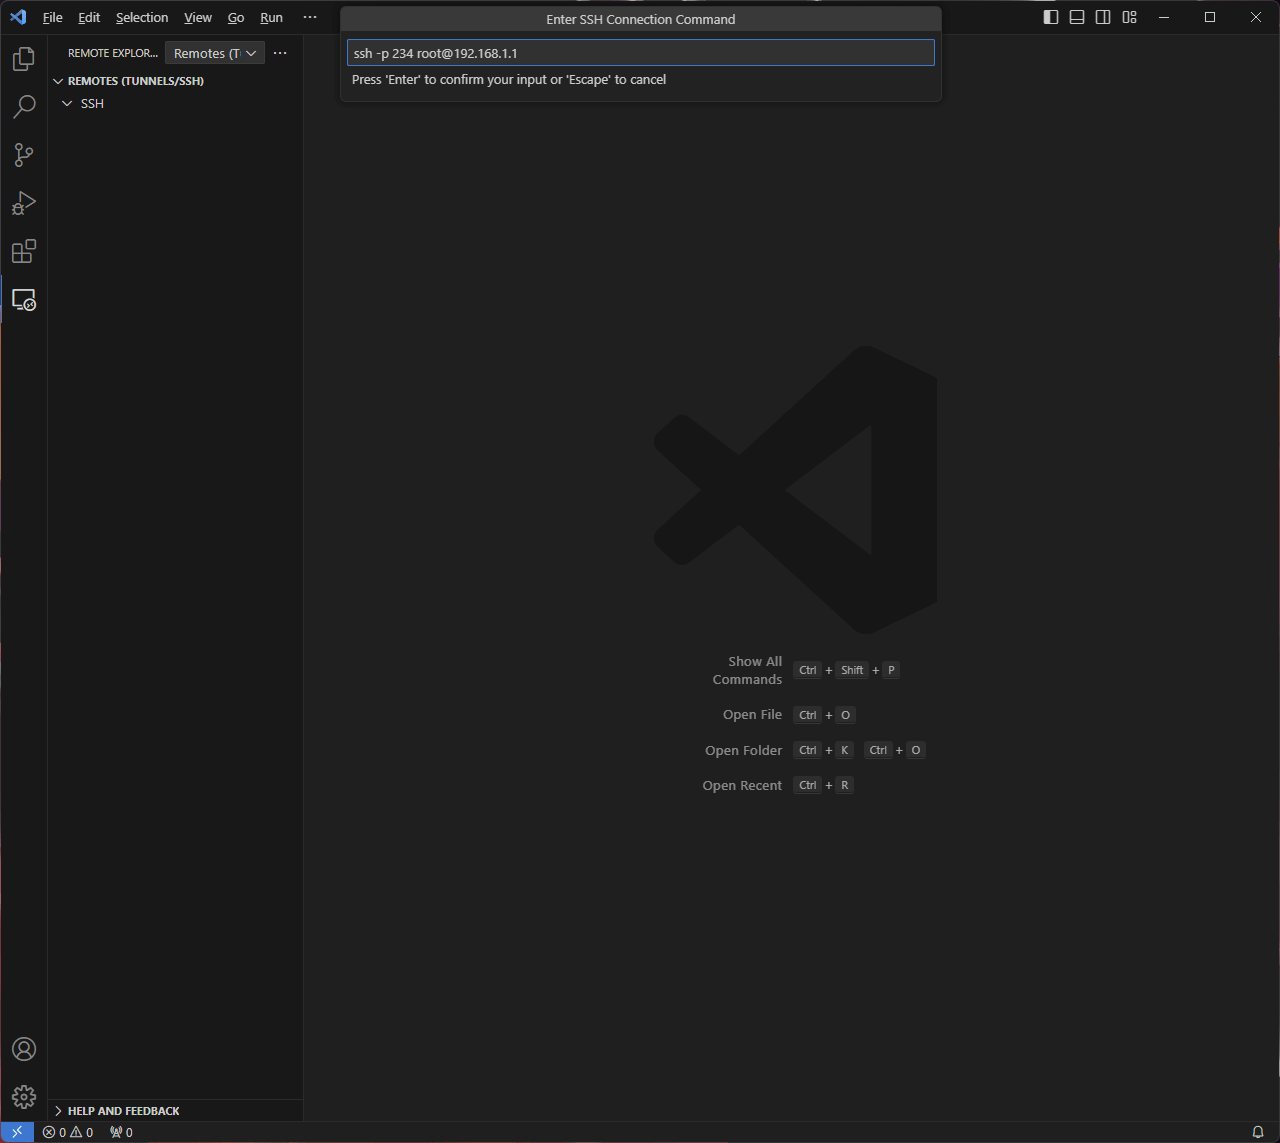The height and width of the screenshot is (1143, 1280).
Task: Open the Go menu
Action: pyautogui.click(x=236, y=18)
